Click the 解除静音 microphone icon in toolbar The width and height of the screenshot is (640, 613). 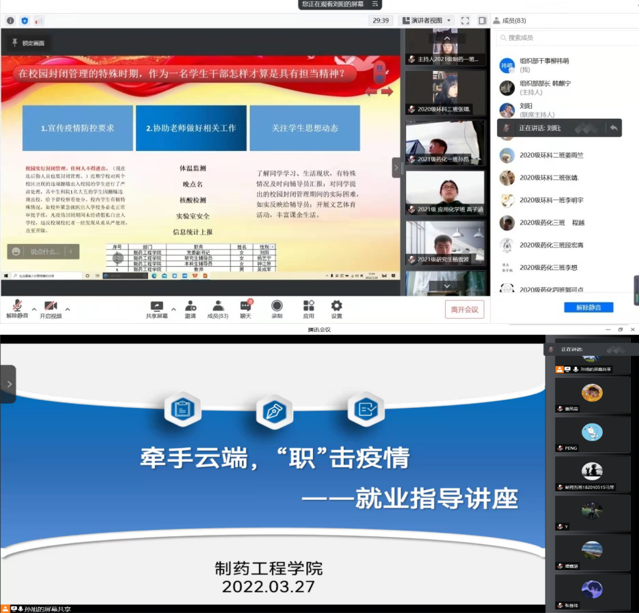point(17,305)
